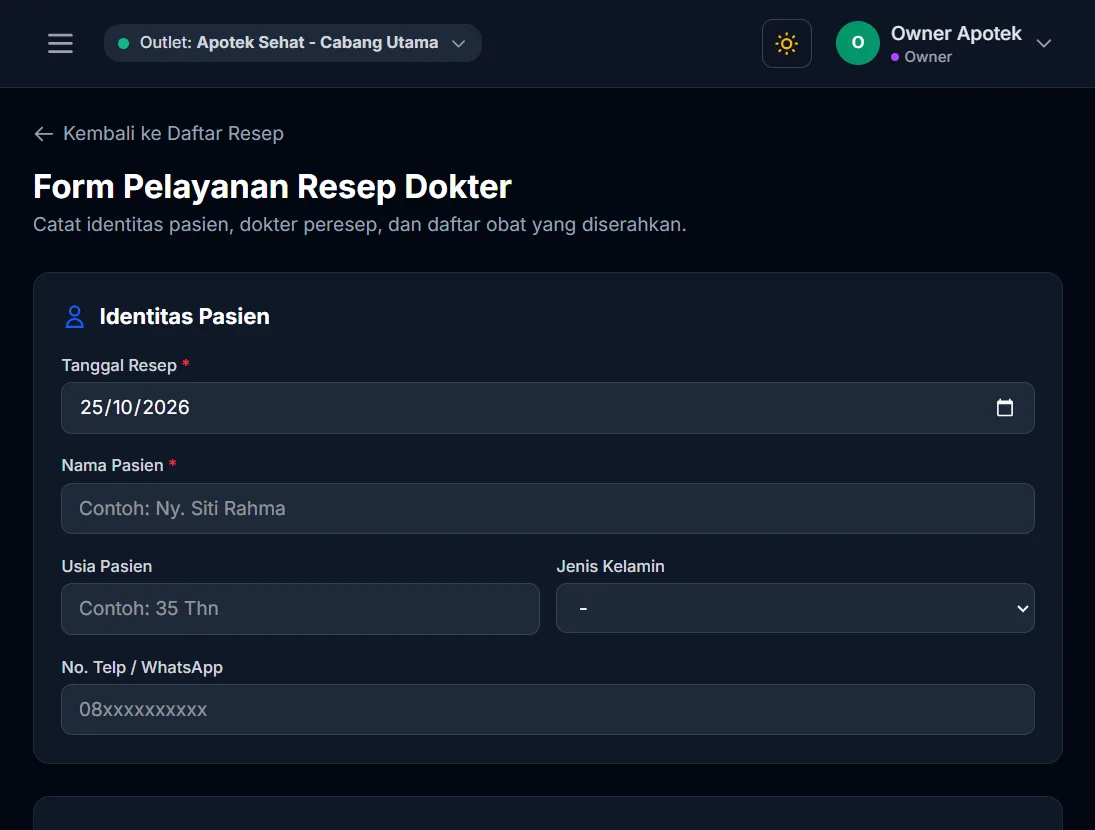Toggle light mode with sun icon
The height and width of the screenshot is (830, 1095).
[x=786, y=43]
